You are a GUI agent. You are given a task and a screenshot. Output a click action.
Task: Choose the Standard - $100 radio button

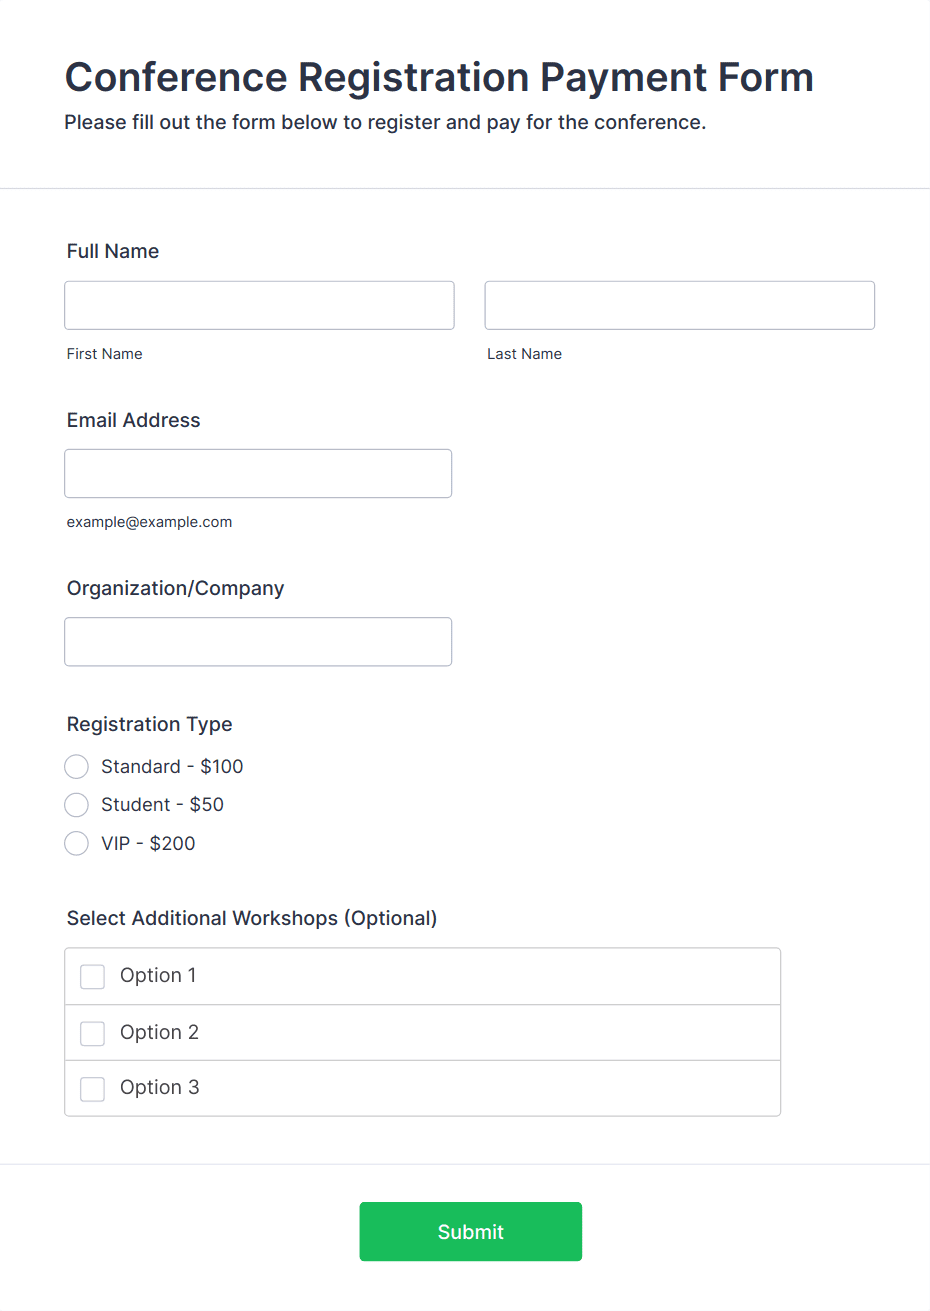pyautogui.click(x=77, y=767)
